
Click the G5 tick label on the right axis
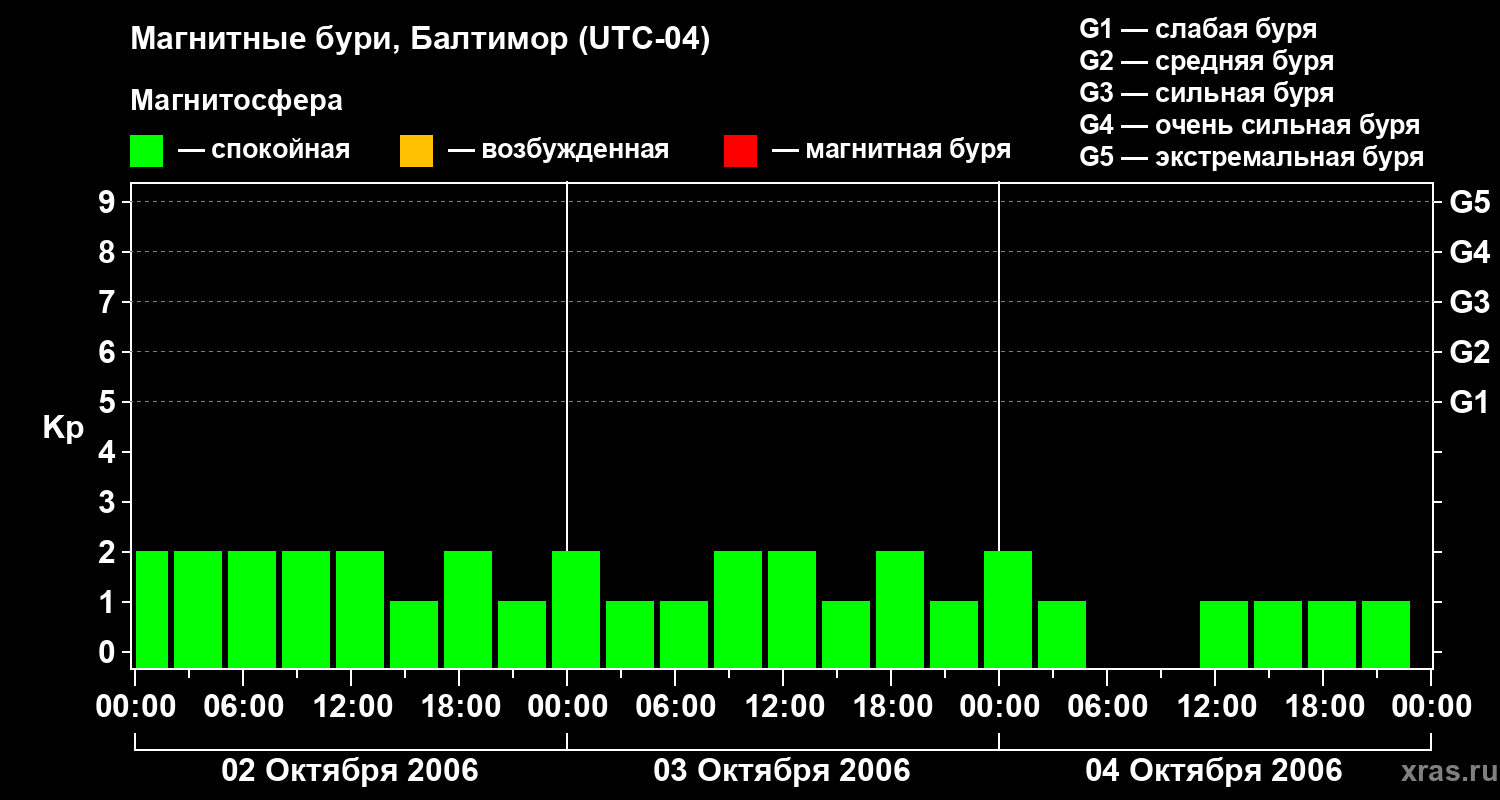pyautogui.click(x=1470, y=202)
